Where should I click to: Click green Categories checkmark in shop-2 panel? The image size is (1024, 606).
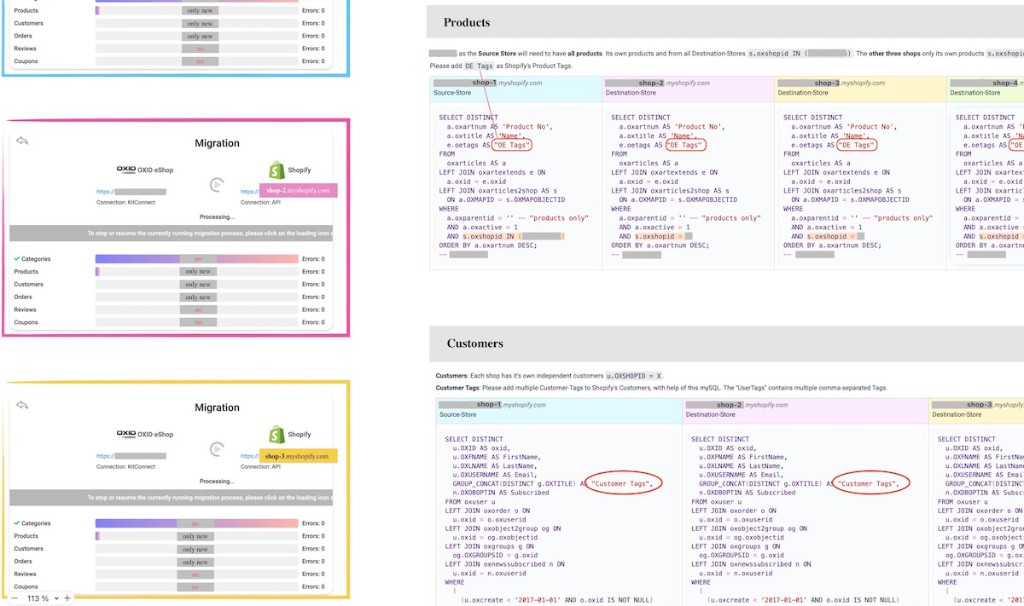[x=17, y=259]
